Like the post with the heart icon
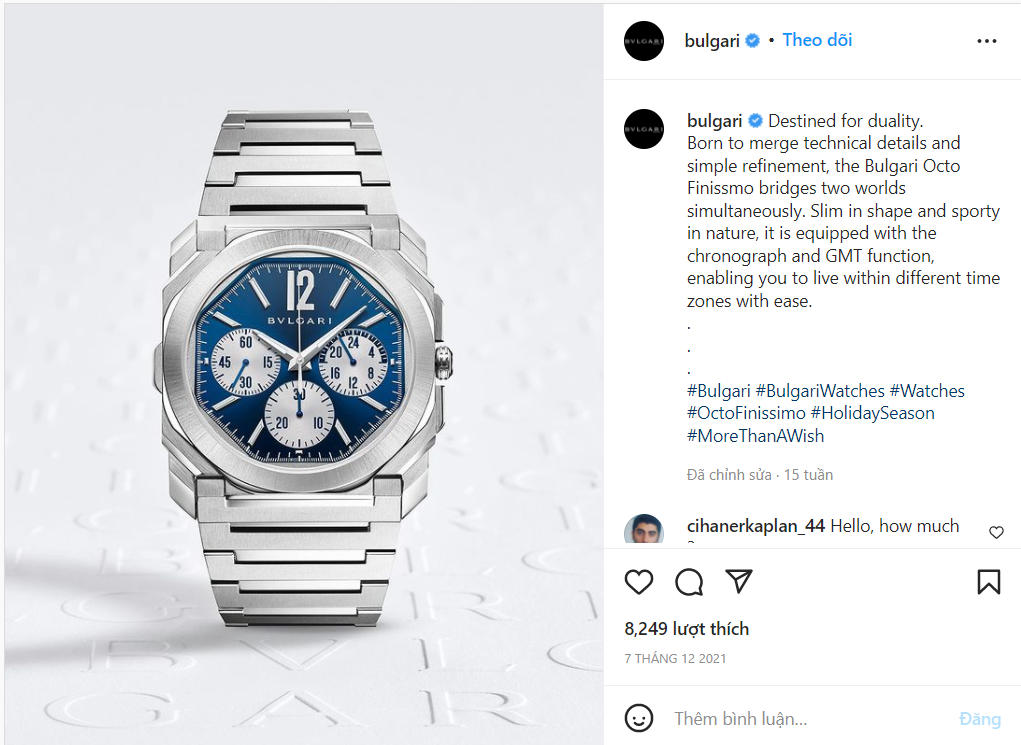 (638, 582)
